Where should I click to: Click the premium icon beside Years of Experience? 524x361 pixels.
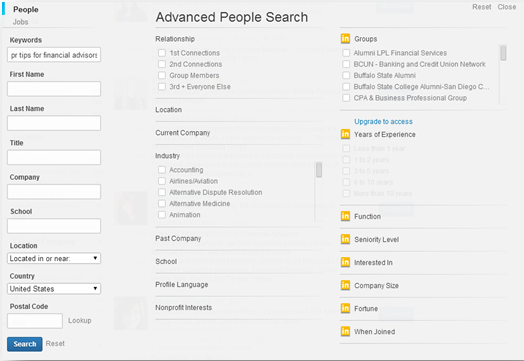click(x=345, y=134)
